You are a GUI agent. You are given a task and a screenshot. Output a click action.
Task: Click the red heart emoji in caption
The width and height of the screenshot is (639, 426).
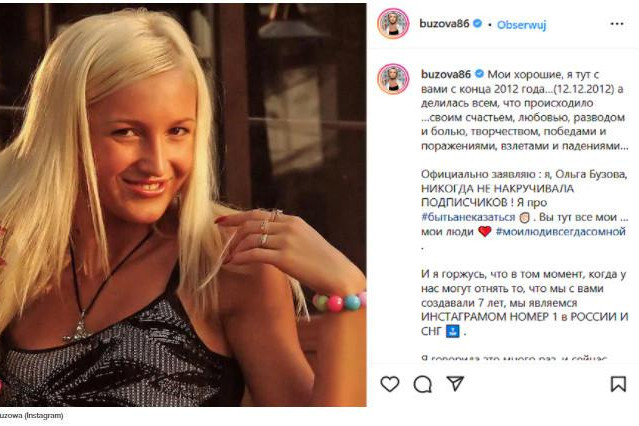[x=485, y=232]
